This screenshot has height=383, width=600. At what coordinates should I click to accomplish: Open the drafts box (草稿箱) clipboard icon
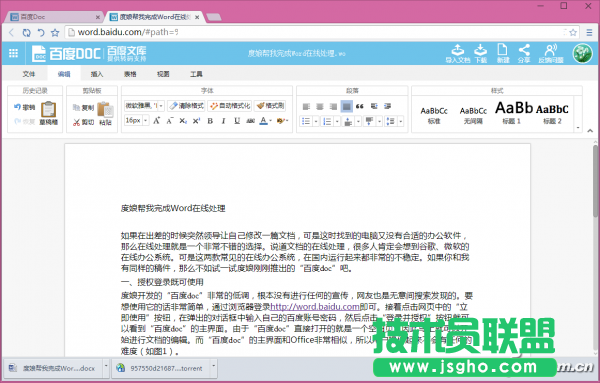[49, 113]
